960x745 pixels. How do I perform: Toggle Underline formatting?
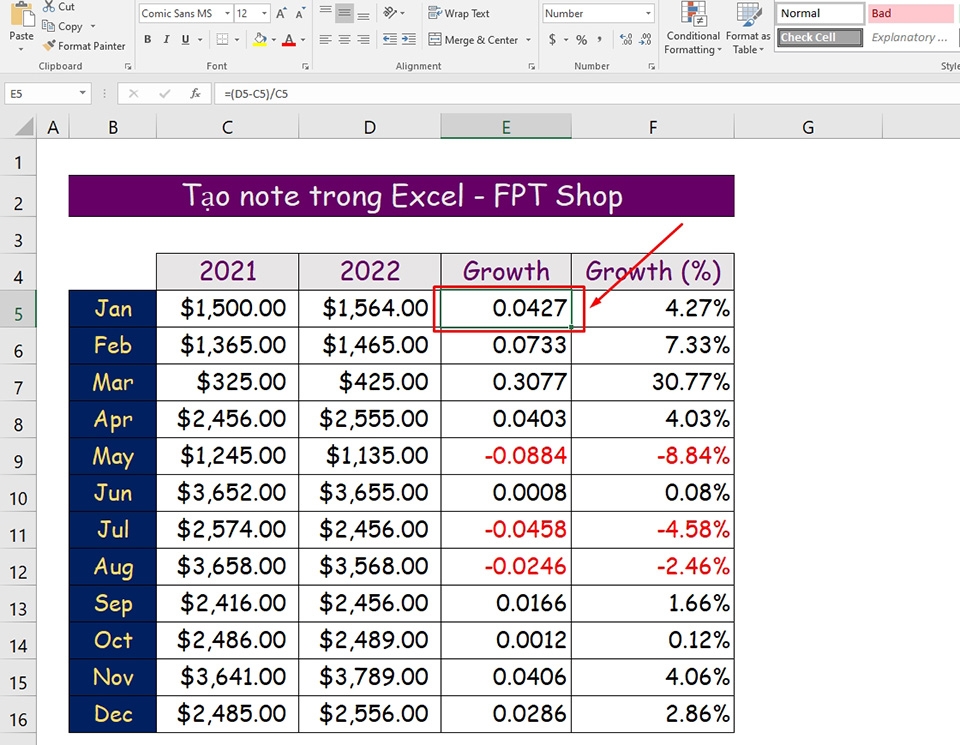coord(186,40)
